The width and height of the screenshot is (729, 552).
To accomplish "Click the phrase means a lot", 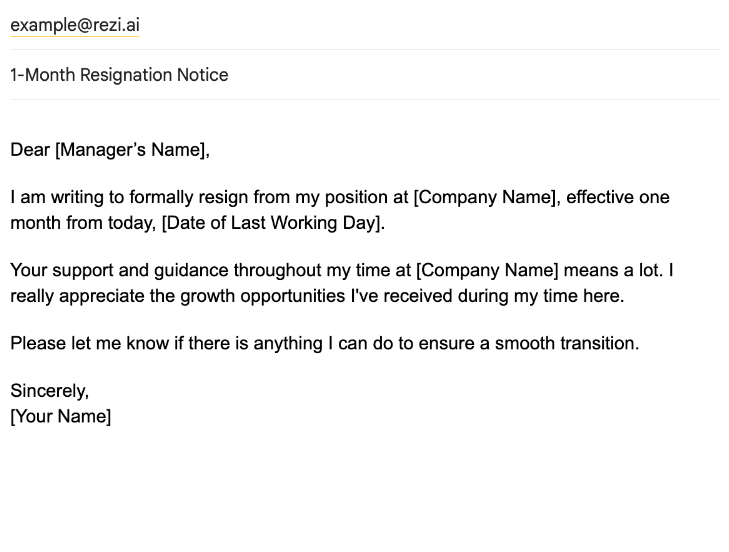I will point(618,270).
